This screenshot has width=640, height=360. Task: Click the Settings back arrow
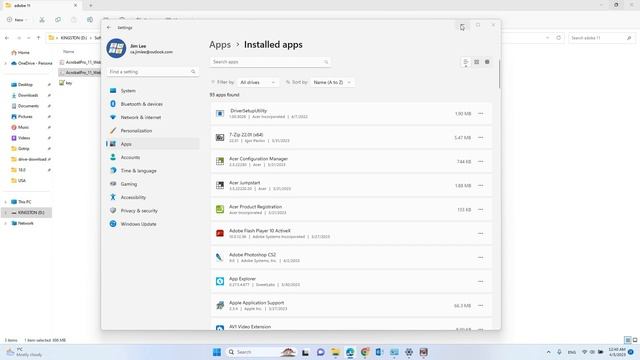coord(109,28)
